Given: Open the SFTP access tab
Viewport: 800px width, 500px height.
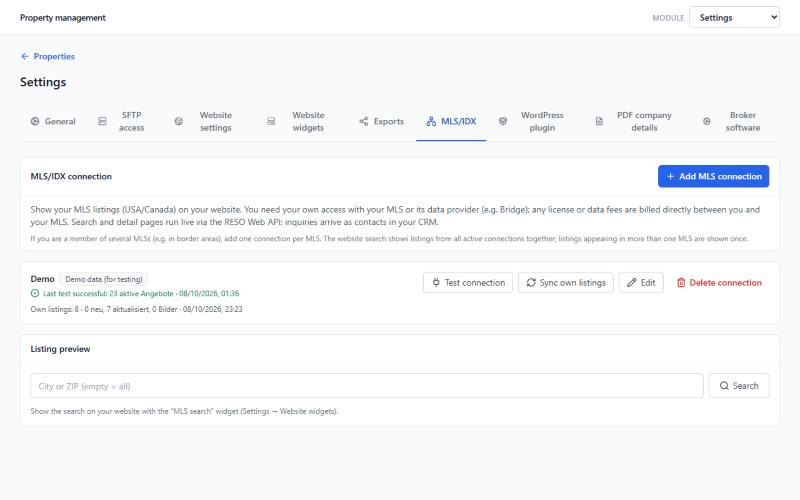Looking at the screenshot, I should [x=121, y=121].
